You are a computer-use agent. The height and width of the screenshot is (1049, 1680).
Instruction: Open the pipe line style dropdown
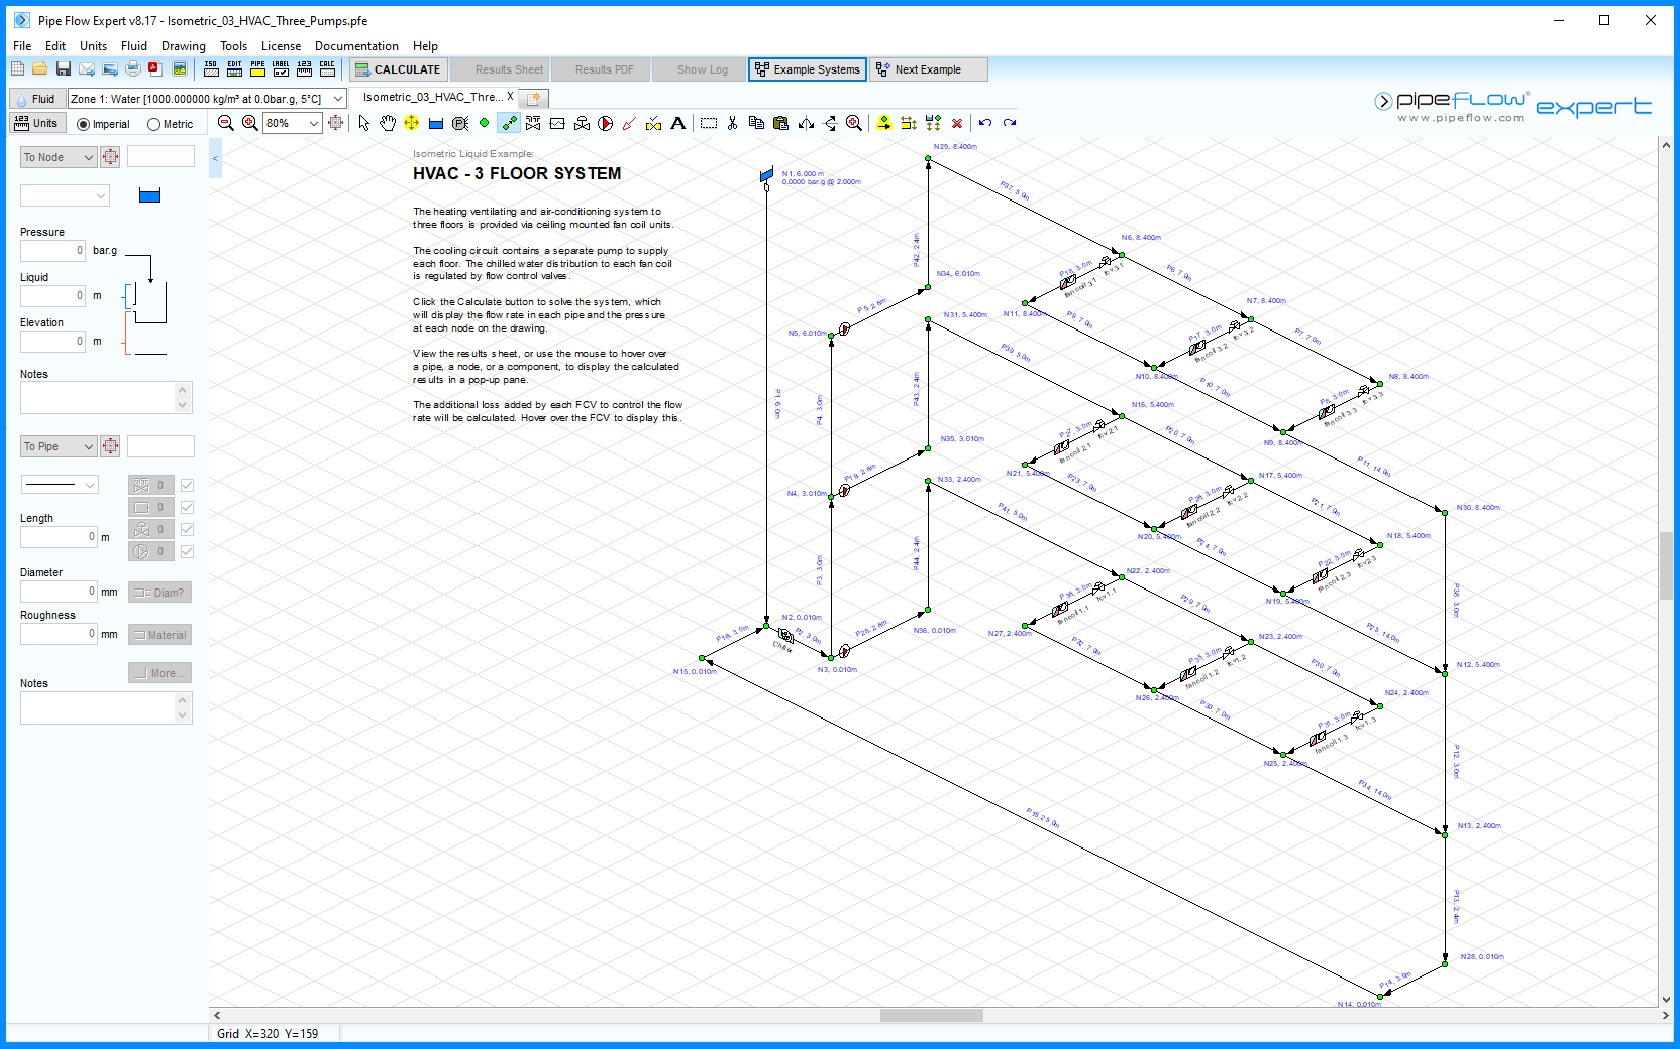tap(60, 485)
